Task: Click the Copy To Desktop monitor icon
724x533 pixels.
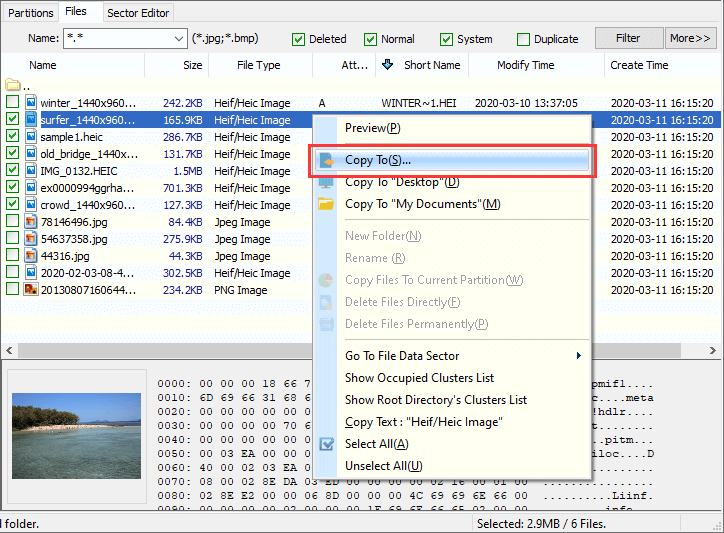Action: 327,182
